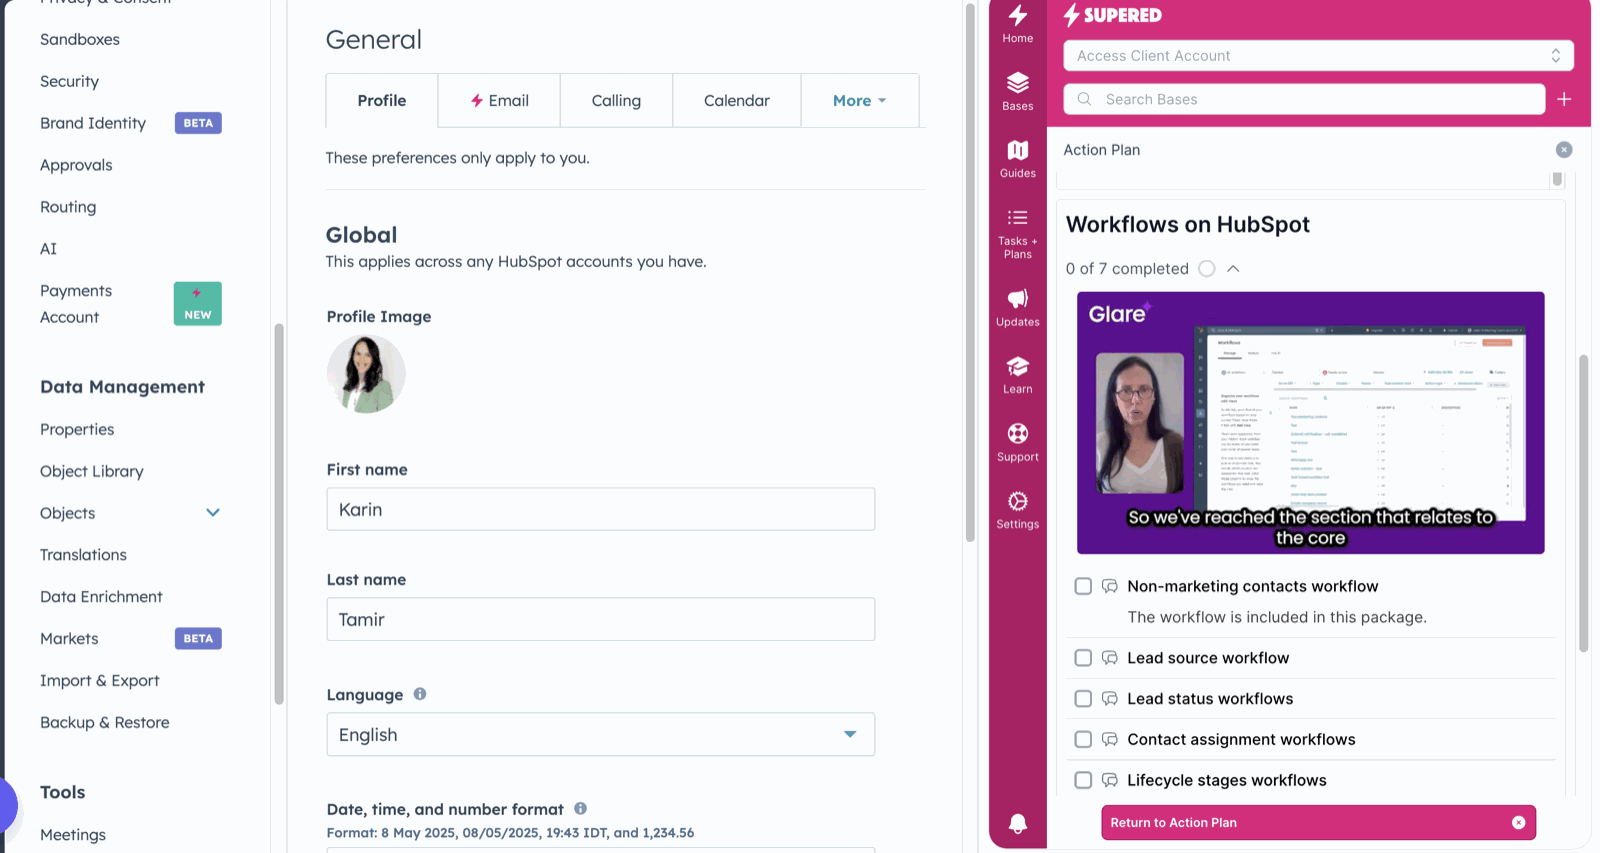1600x853 pixels.
Task: Switch to the Calling tab
Action: (616, 100)
